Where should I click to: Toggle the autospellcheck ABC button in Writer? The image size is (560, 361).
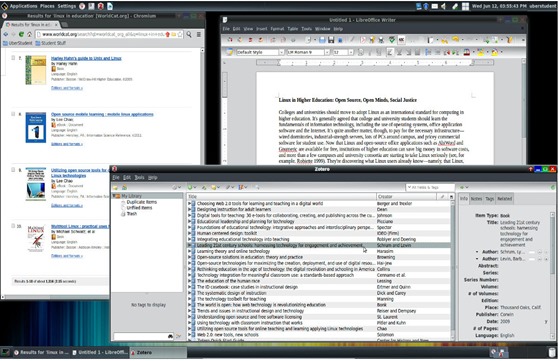[x=401, y=40]
